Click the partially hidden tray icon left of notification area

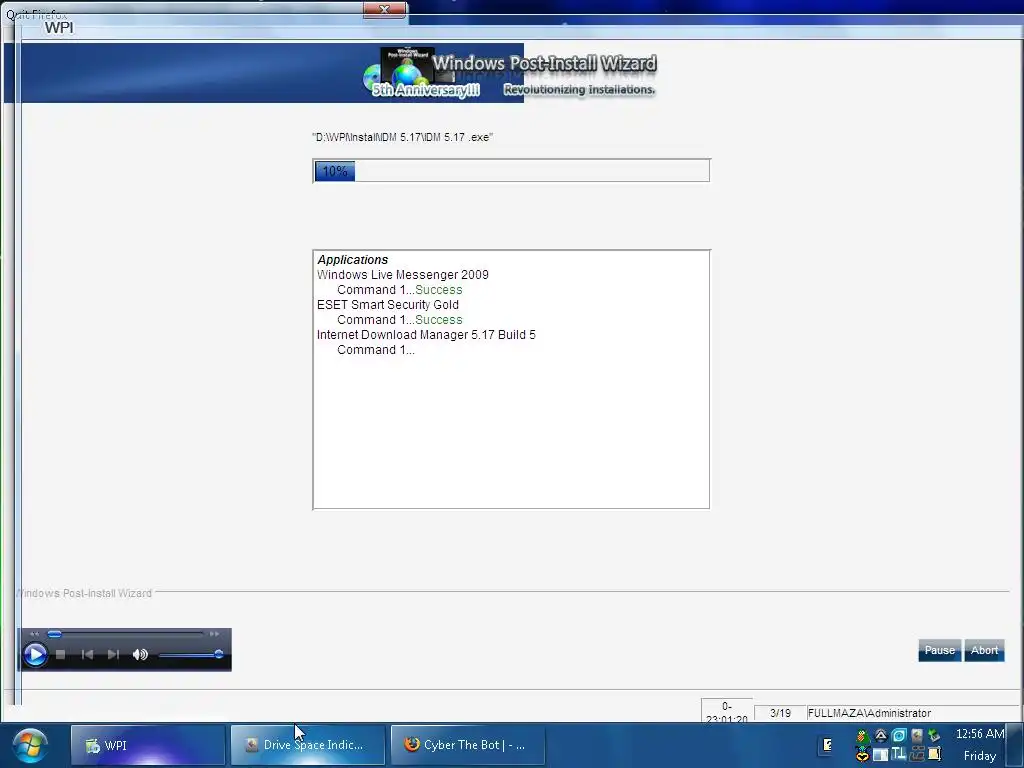827,744
